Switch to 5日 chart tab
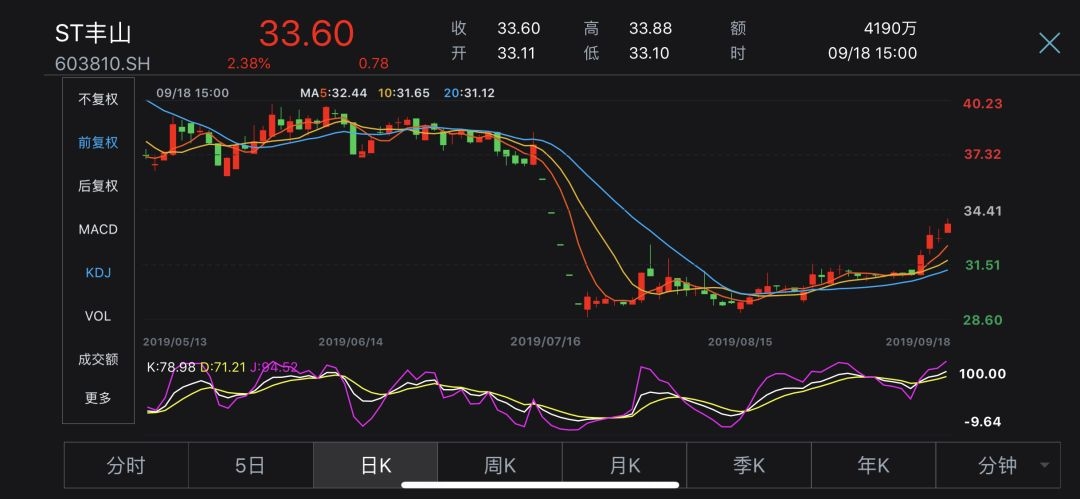Image resolution: width=1080 pixels, height=499 pixels. point(250,465)
